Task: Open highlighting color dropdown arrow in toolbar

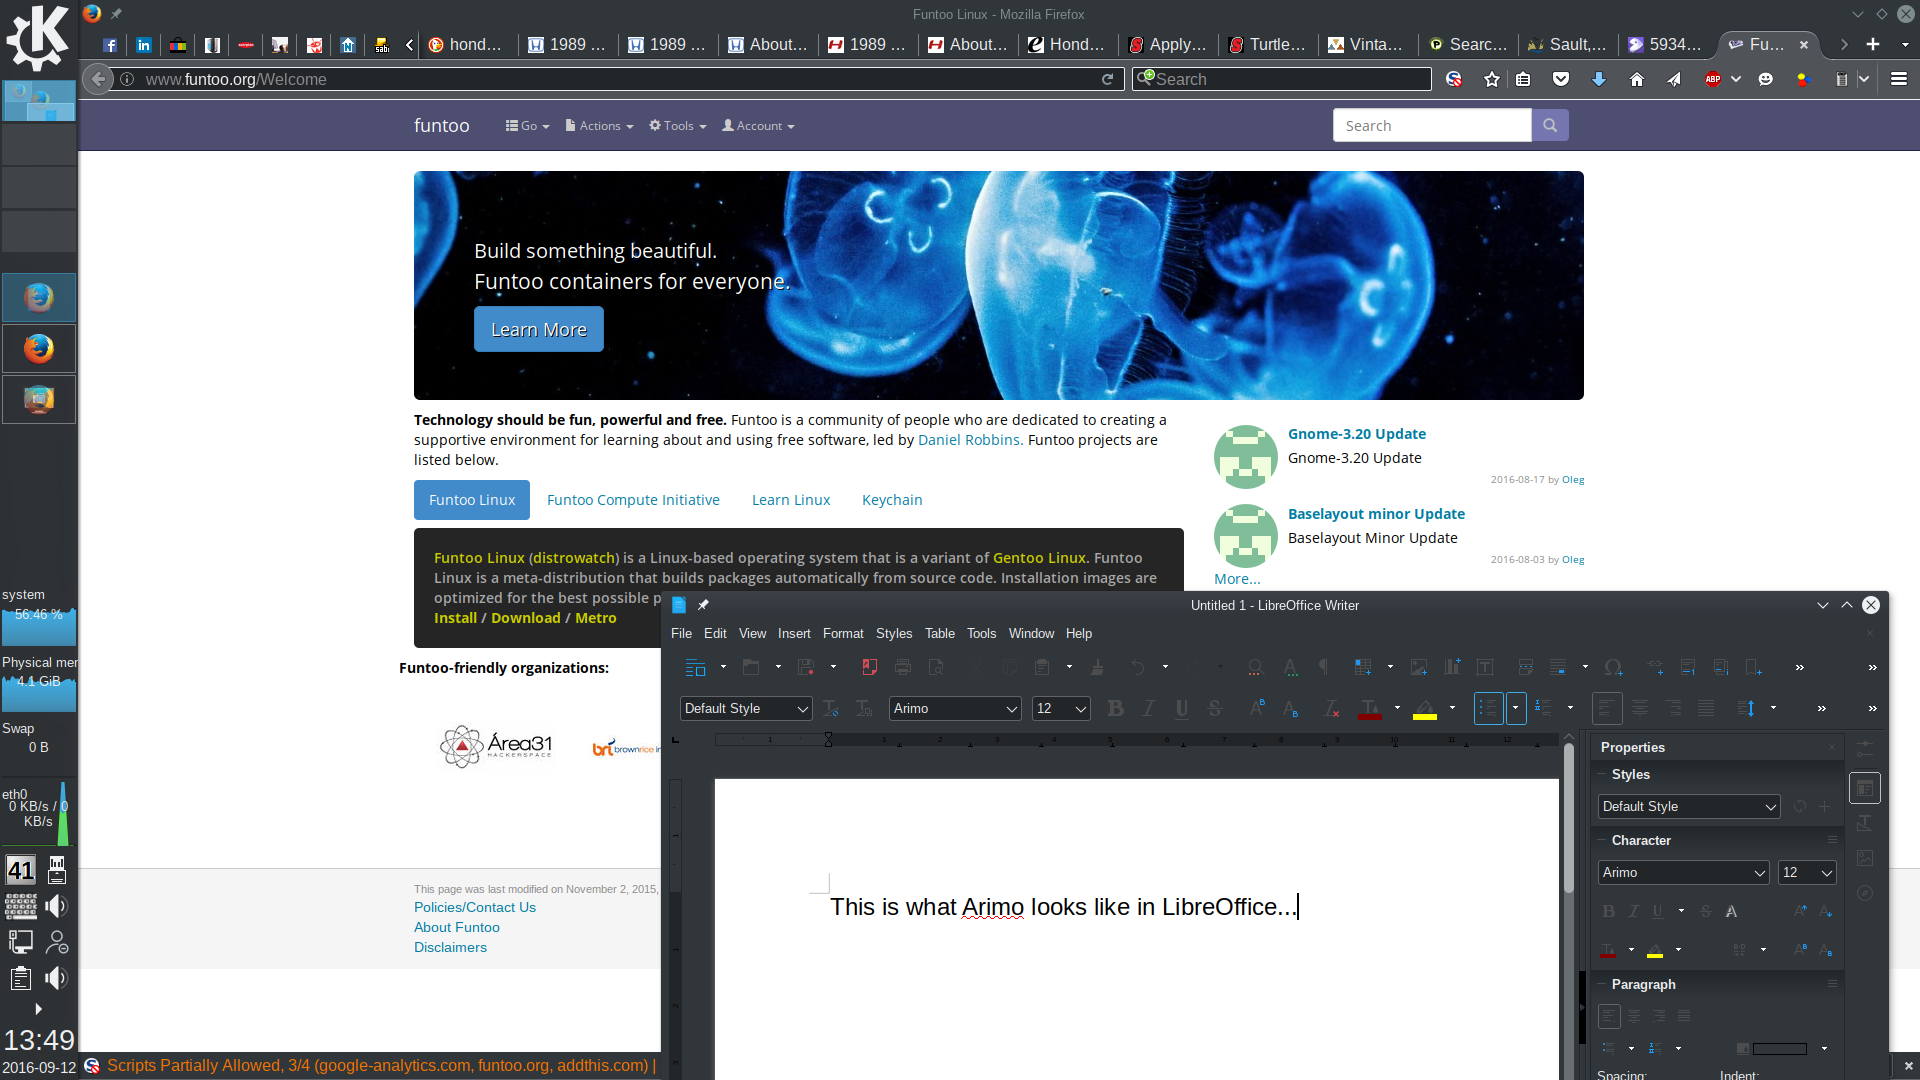Action: [1452, 708]
